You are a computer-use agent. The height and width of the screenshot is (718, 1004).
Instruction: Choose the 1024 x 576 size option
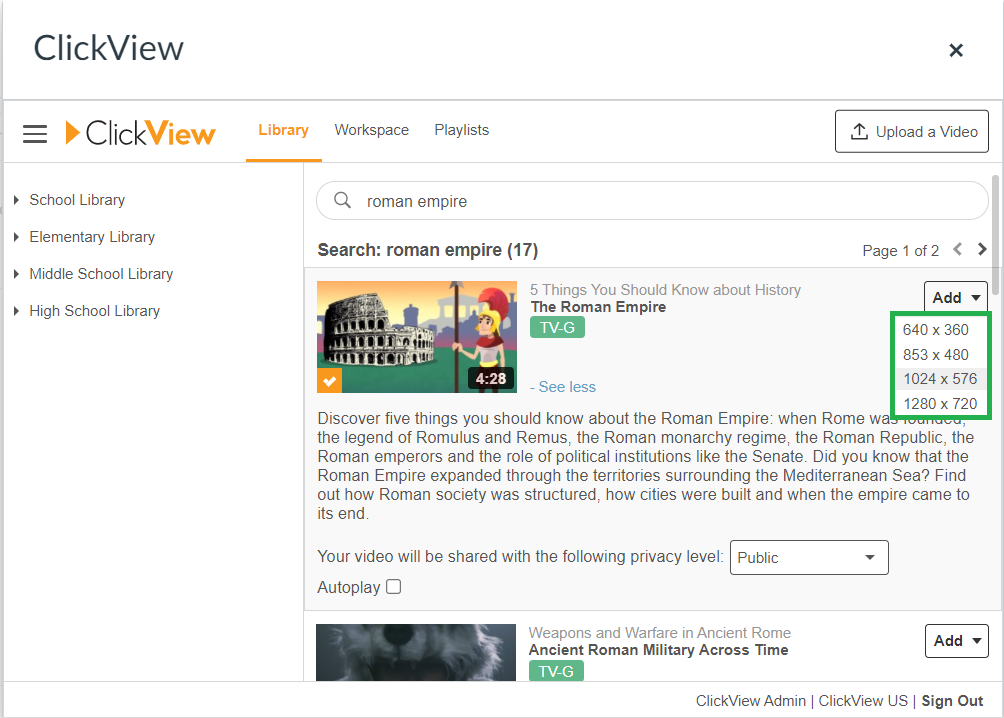(940, 379)
